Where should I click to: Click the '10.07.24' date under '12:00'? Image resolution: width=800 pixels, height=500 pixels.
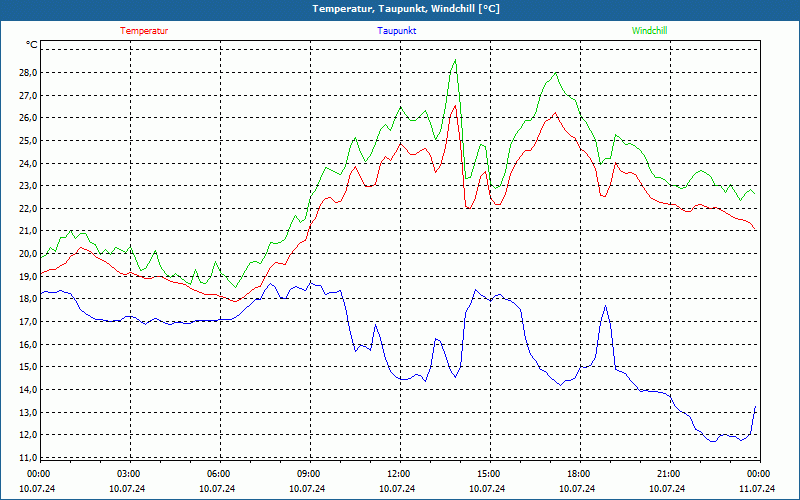tap(397, 488)
